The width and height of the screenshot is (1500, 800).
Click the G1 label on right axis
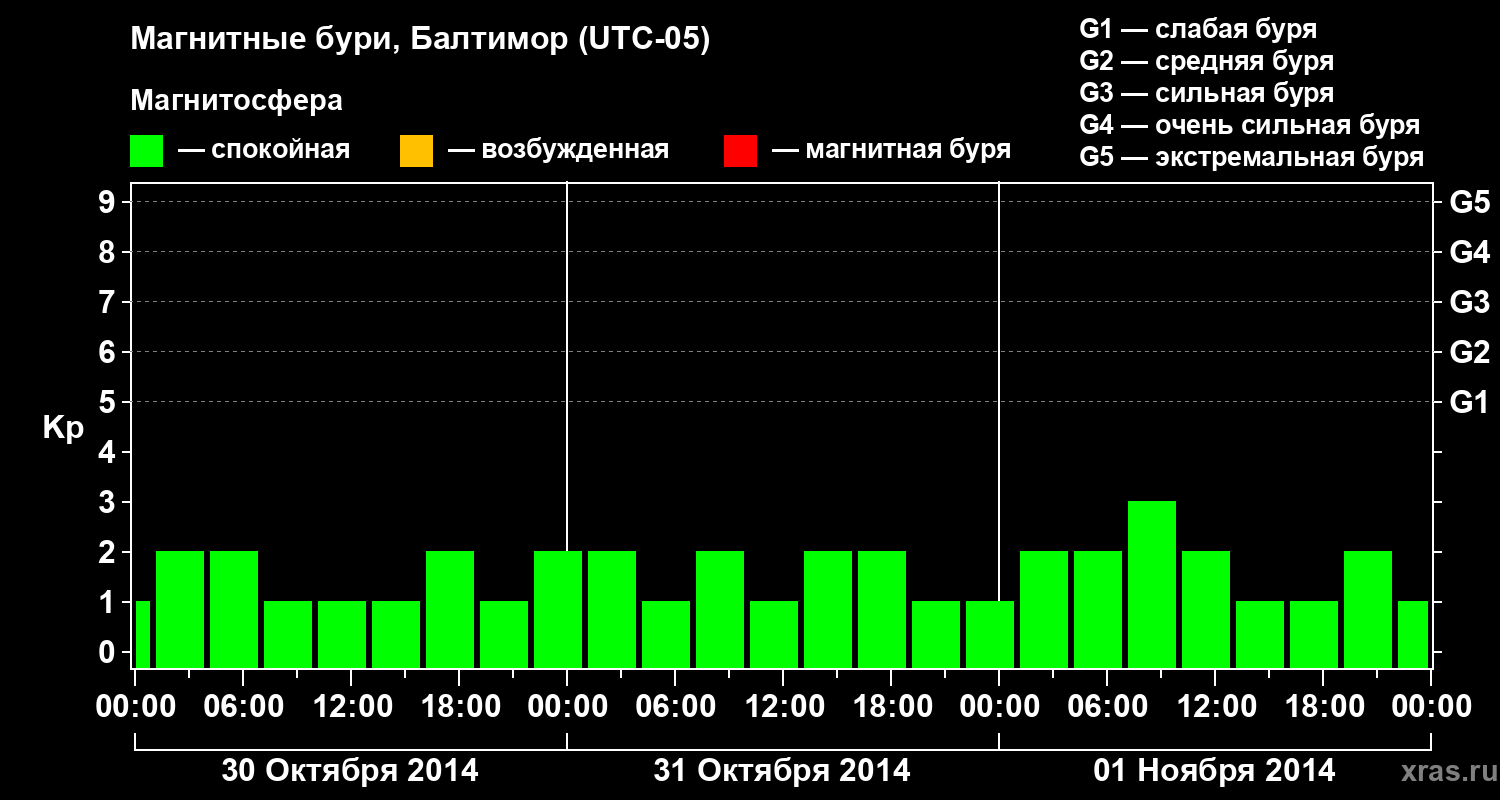coord(1469,402)
